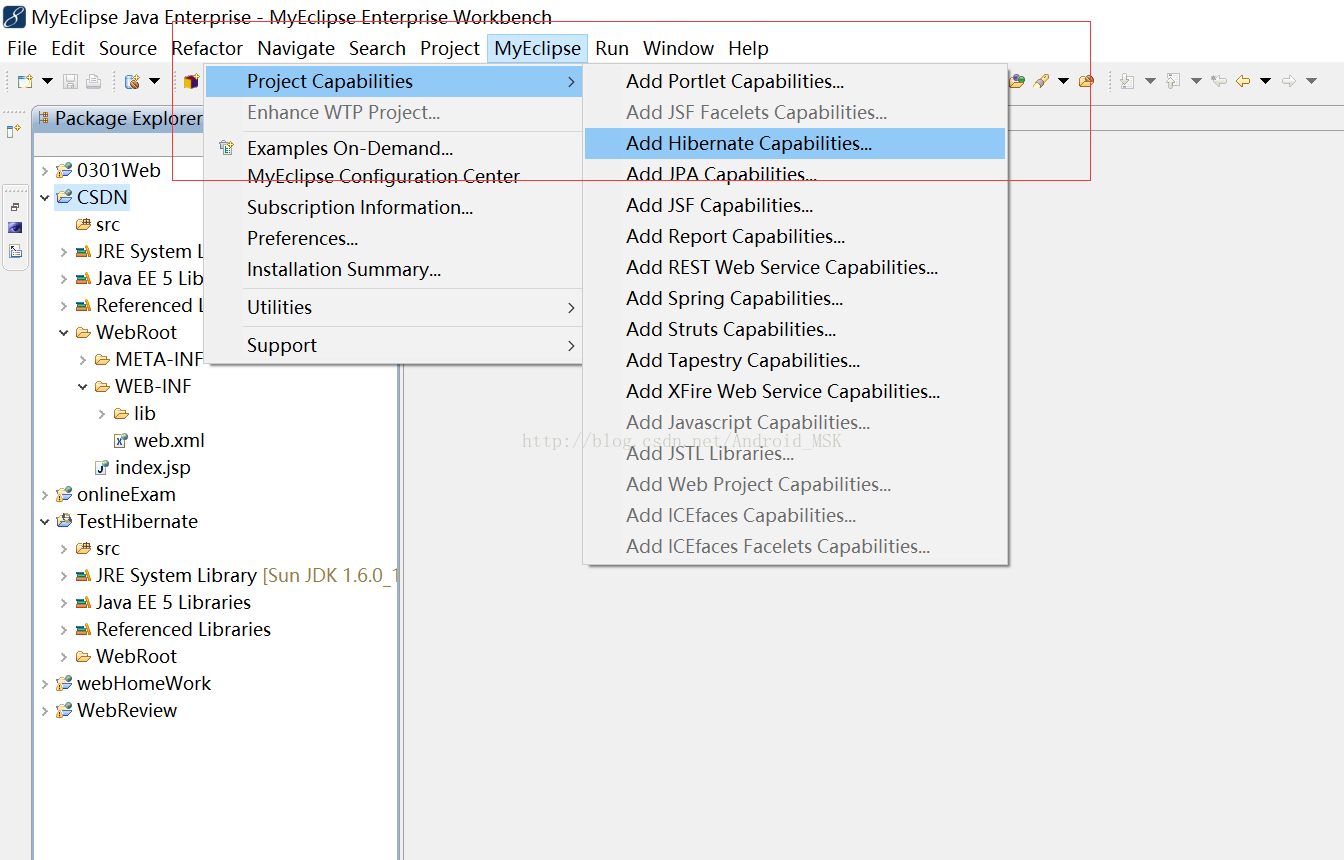Viewport: 1344px width, 860px height.
Task: Open the Navigate menu
Action: (296, 48)
